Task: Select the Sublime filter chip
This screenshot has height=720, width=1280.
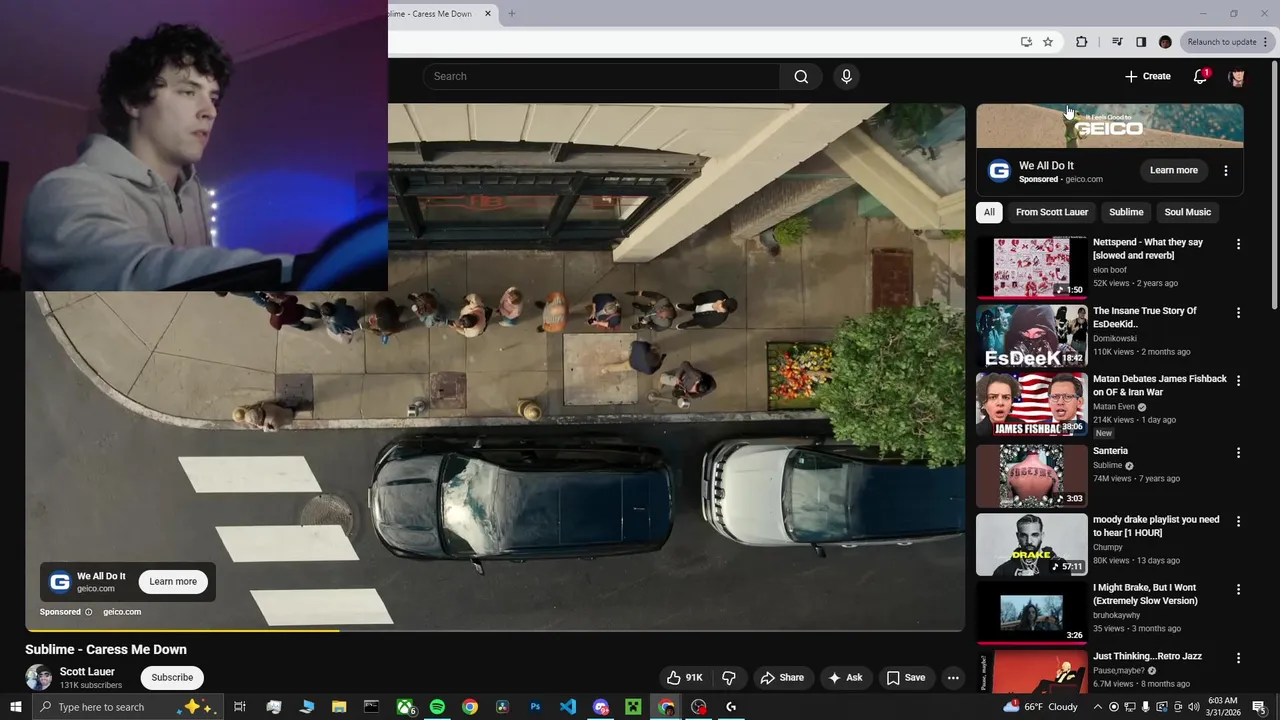Action: (1126, 212)
